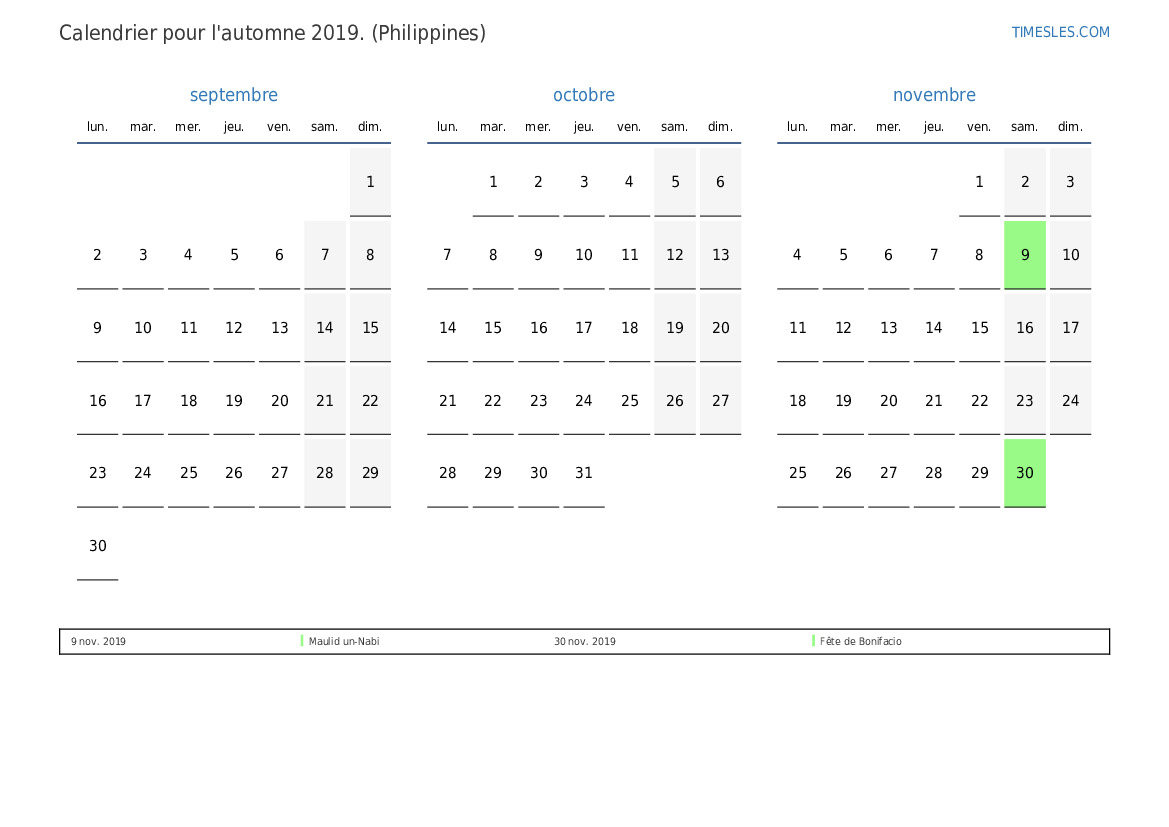1169x827 pixels.
Task: Select green-highlighted November 9 holiday cell
Action: pyautogui.click(x=1025, y=255)
